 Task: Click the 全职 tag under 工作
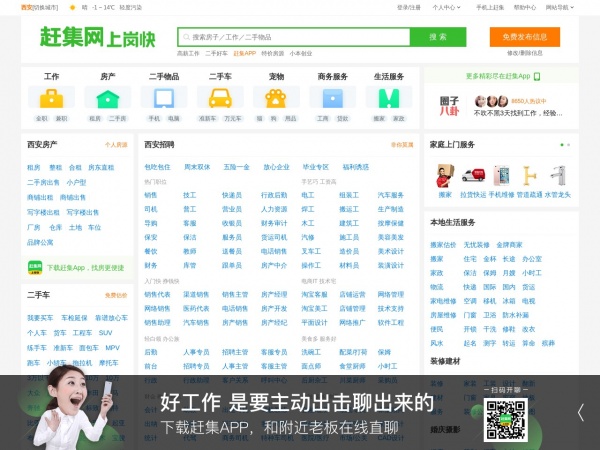(42, 119)
